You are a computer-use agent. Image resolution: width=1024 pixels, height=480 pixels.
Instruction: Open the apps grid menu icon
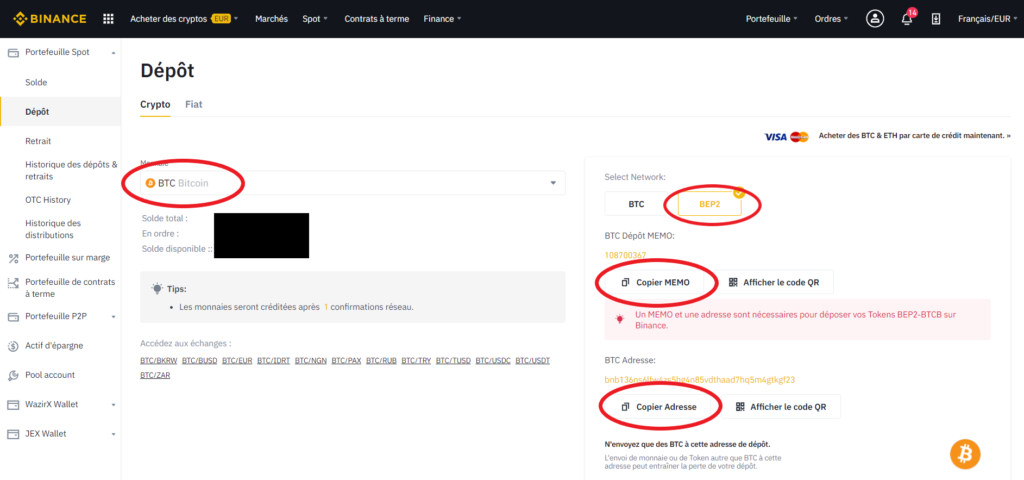tap(108, 19)
